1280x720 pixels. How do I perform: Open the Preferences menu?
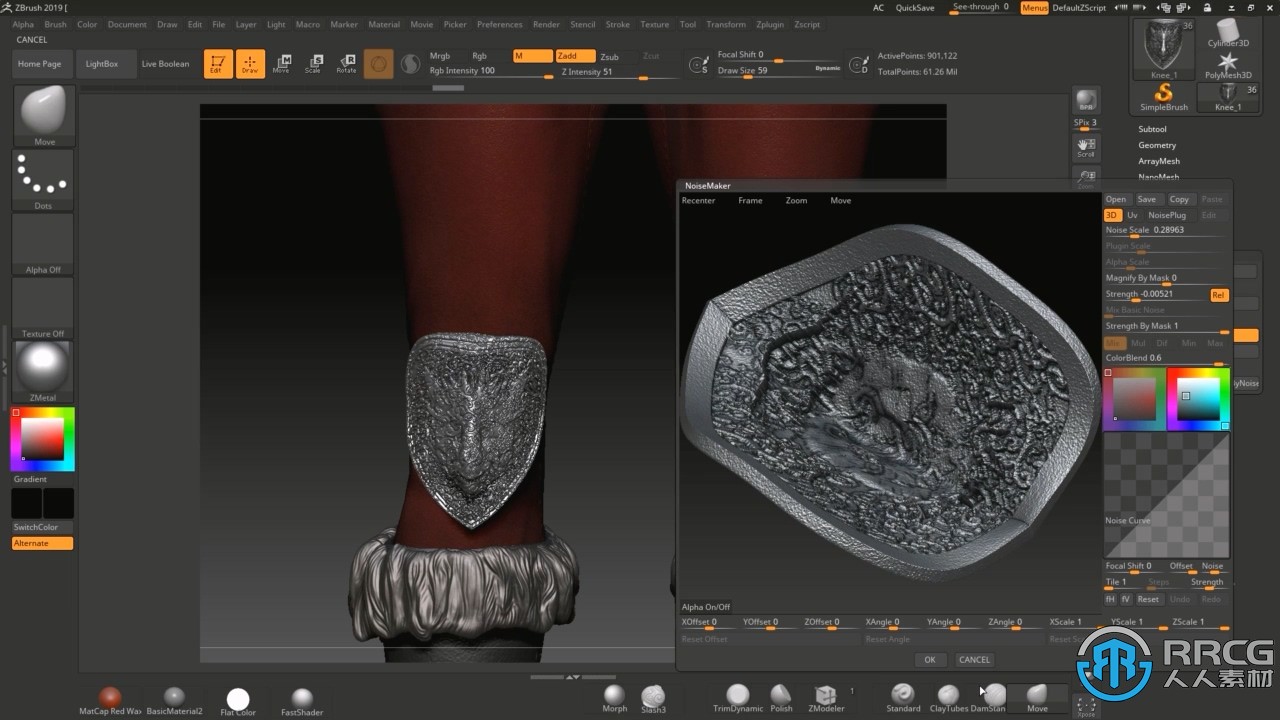(499, 24)
